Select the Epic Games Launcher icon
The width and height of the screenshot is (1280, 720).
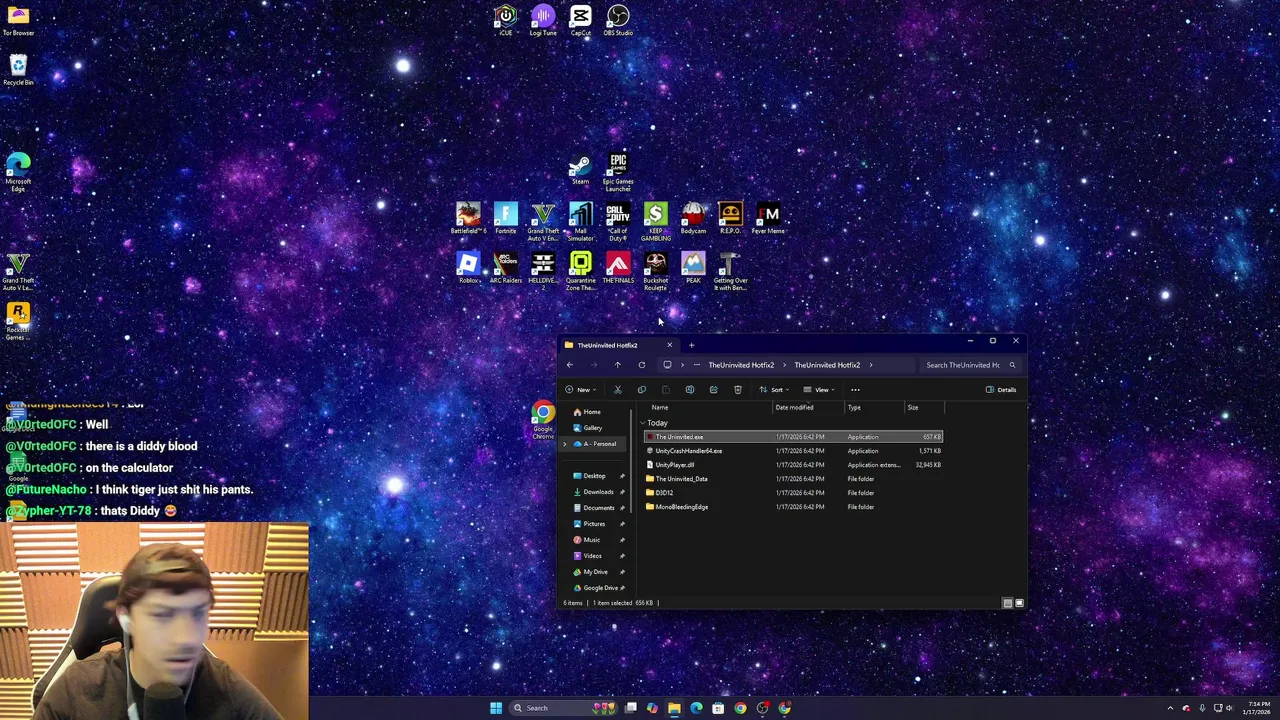618,172
